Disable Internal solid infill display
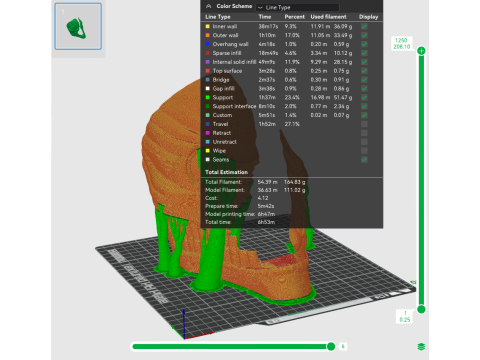 click(364, 62)
